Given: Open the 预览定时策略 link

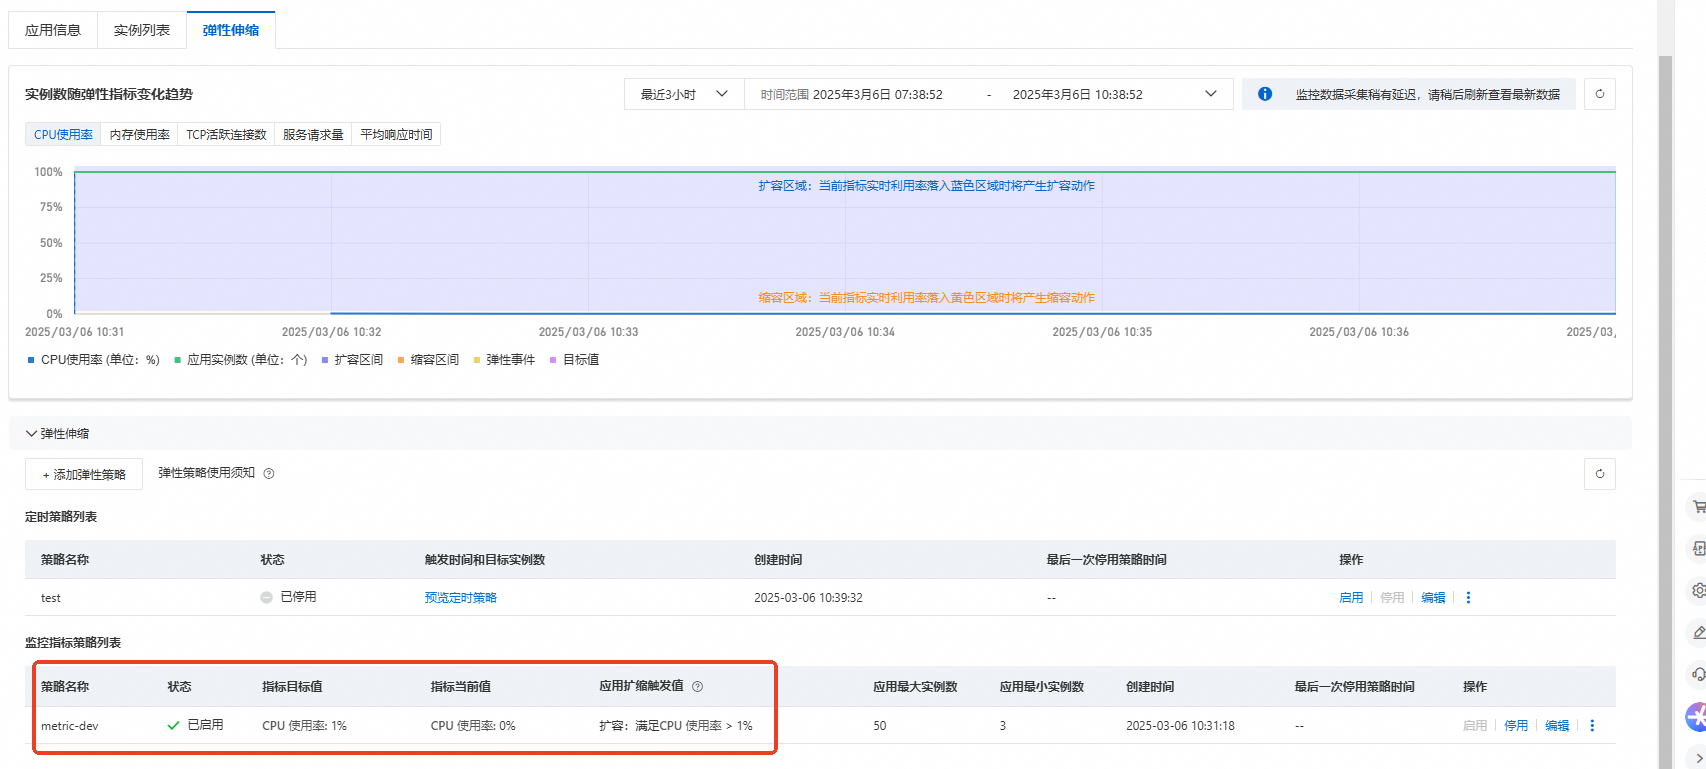Looking at the screenshot, I should (x=460, y=598).
